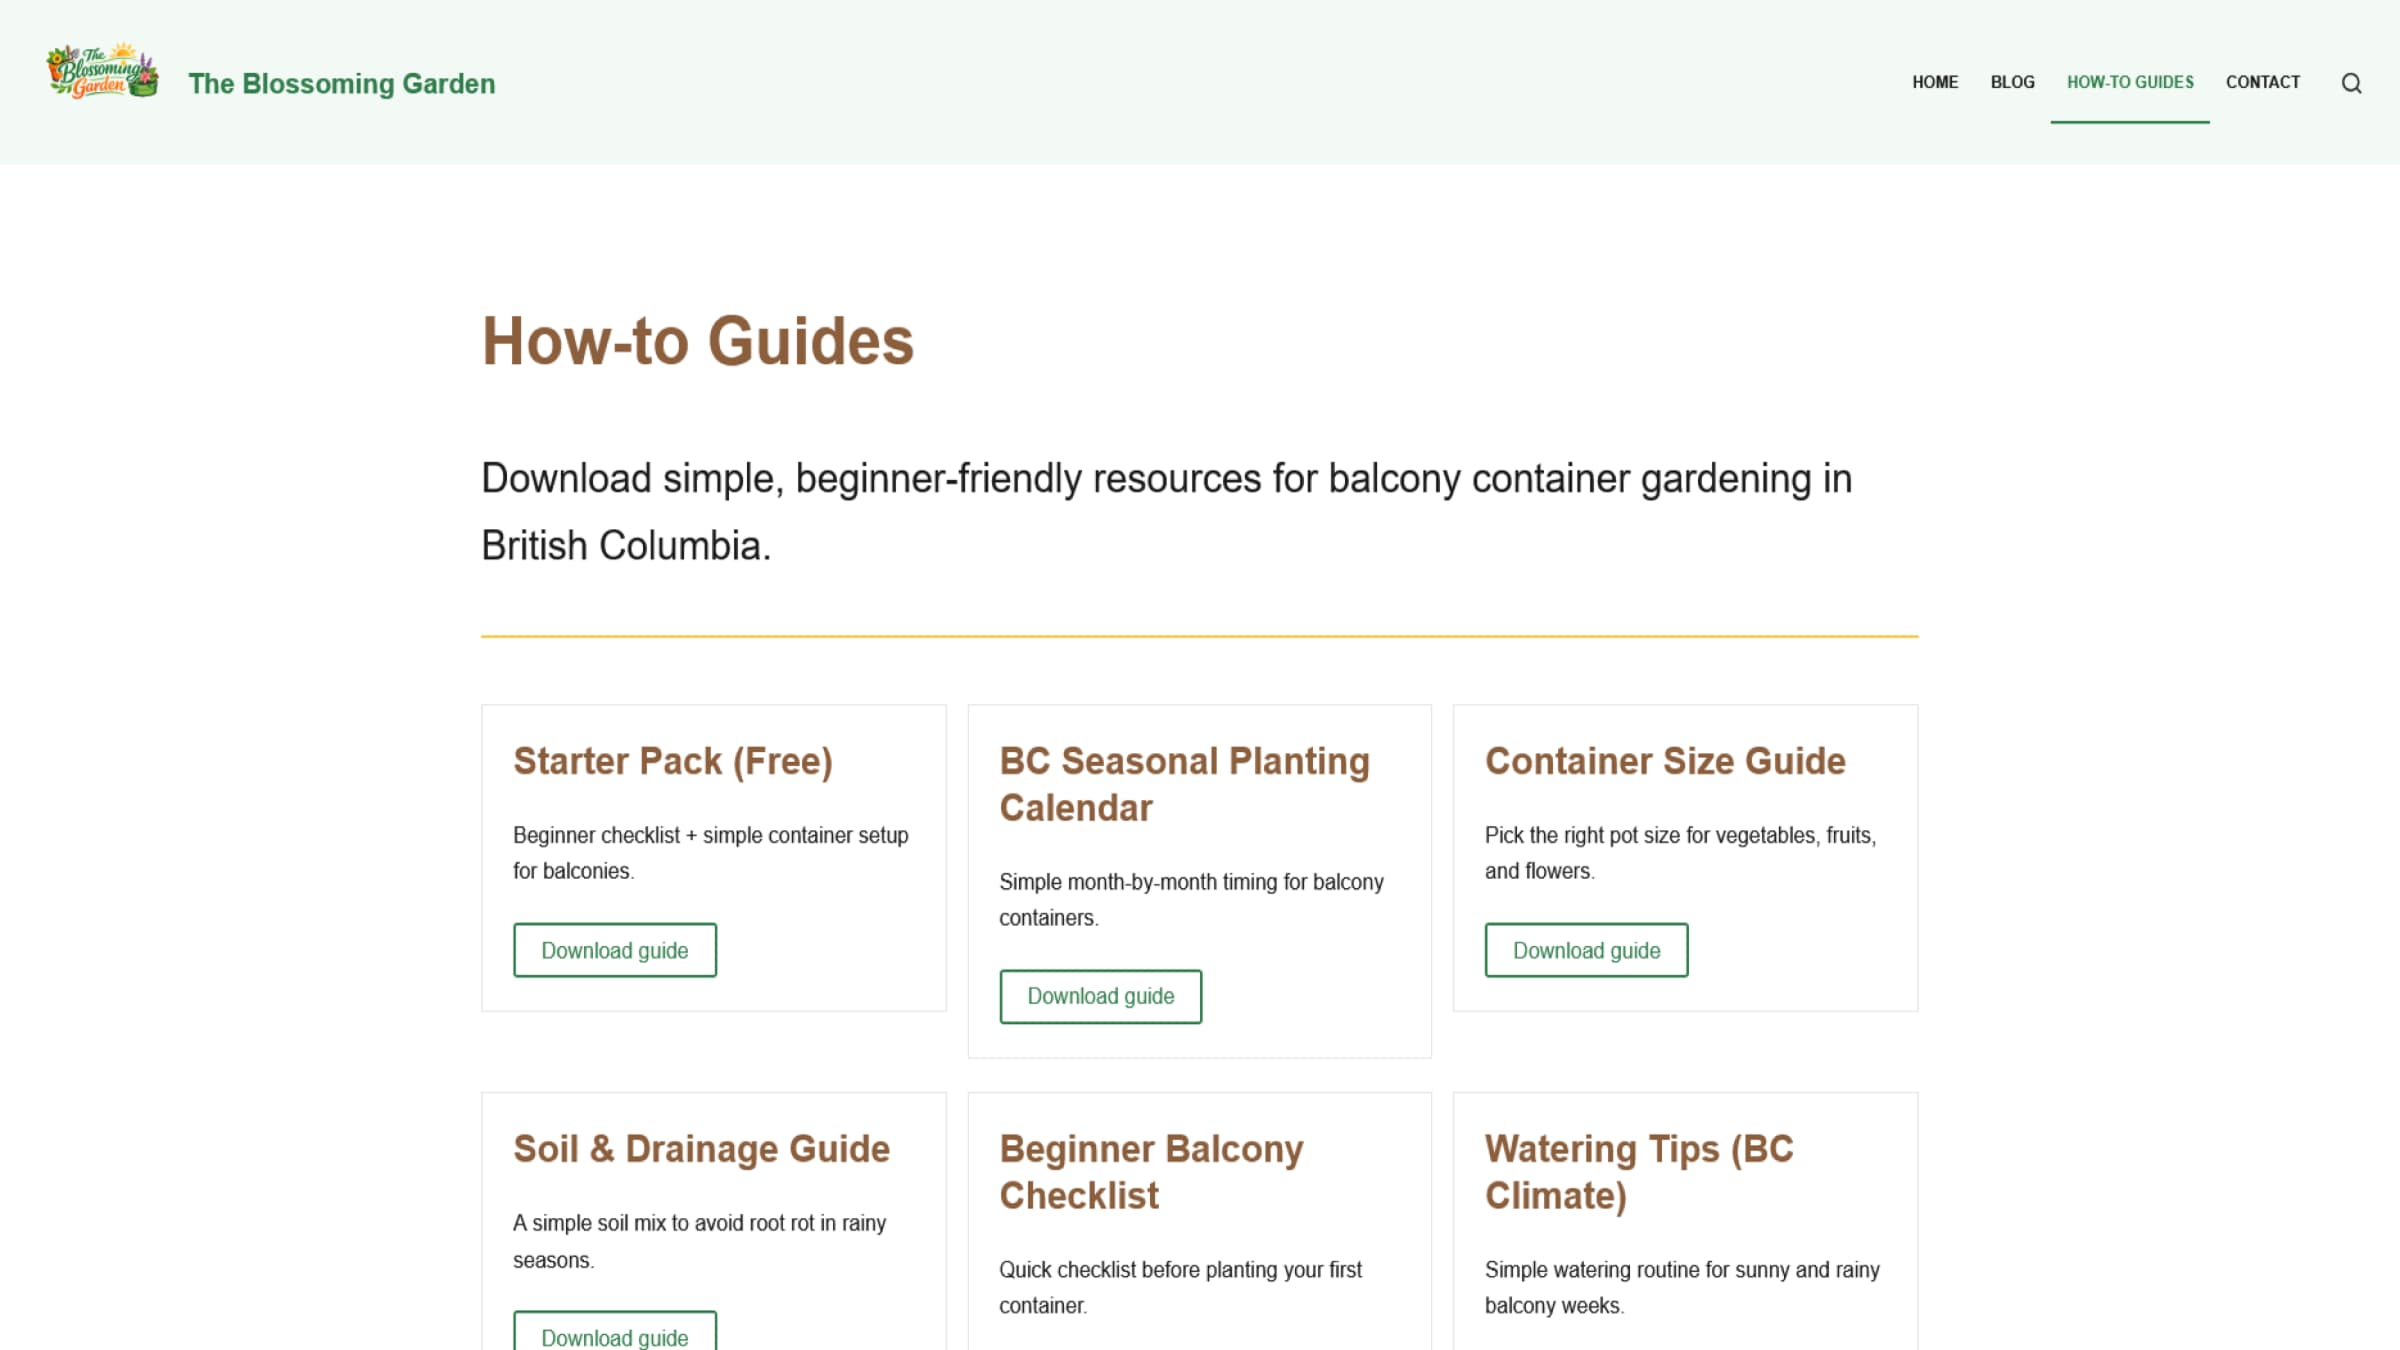Click the Container Size Guide heading
The width and height of the screenshot is (2400, 1350).
(1664, 761)
